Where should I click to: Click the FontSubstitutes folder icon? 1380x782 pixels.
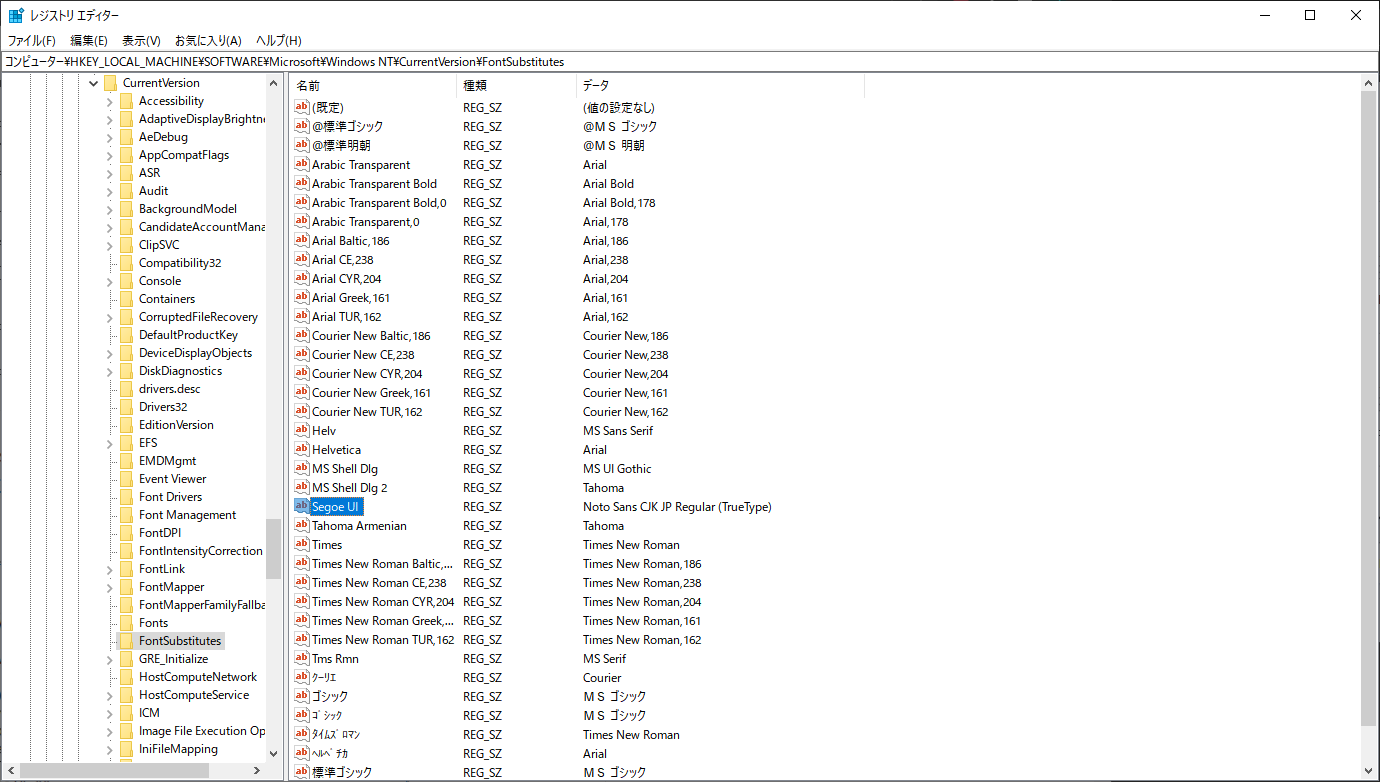click(126, 641)
